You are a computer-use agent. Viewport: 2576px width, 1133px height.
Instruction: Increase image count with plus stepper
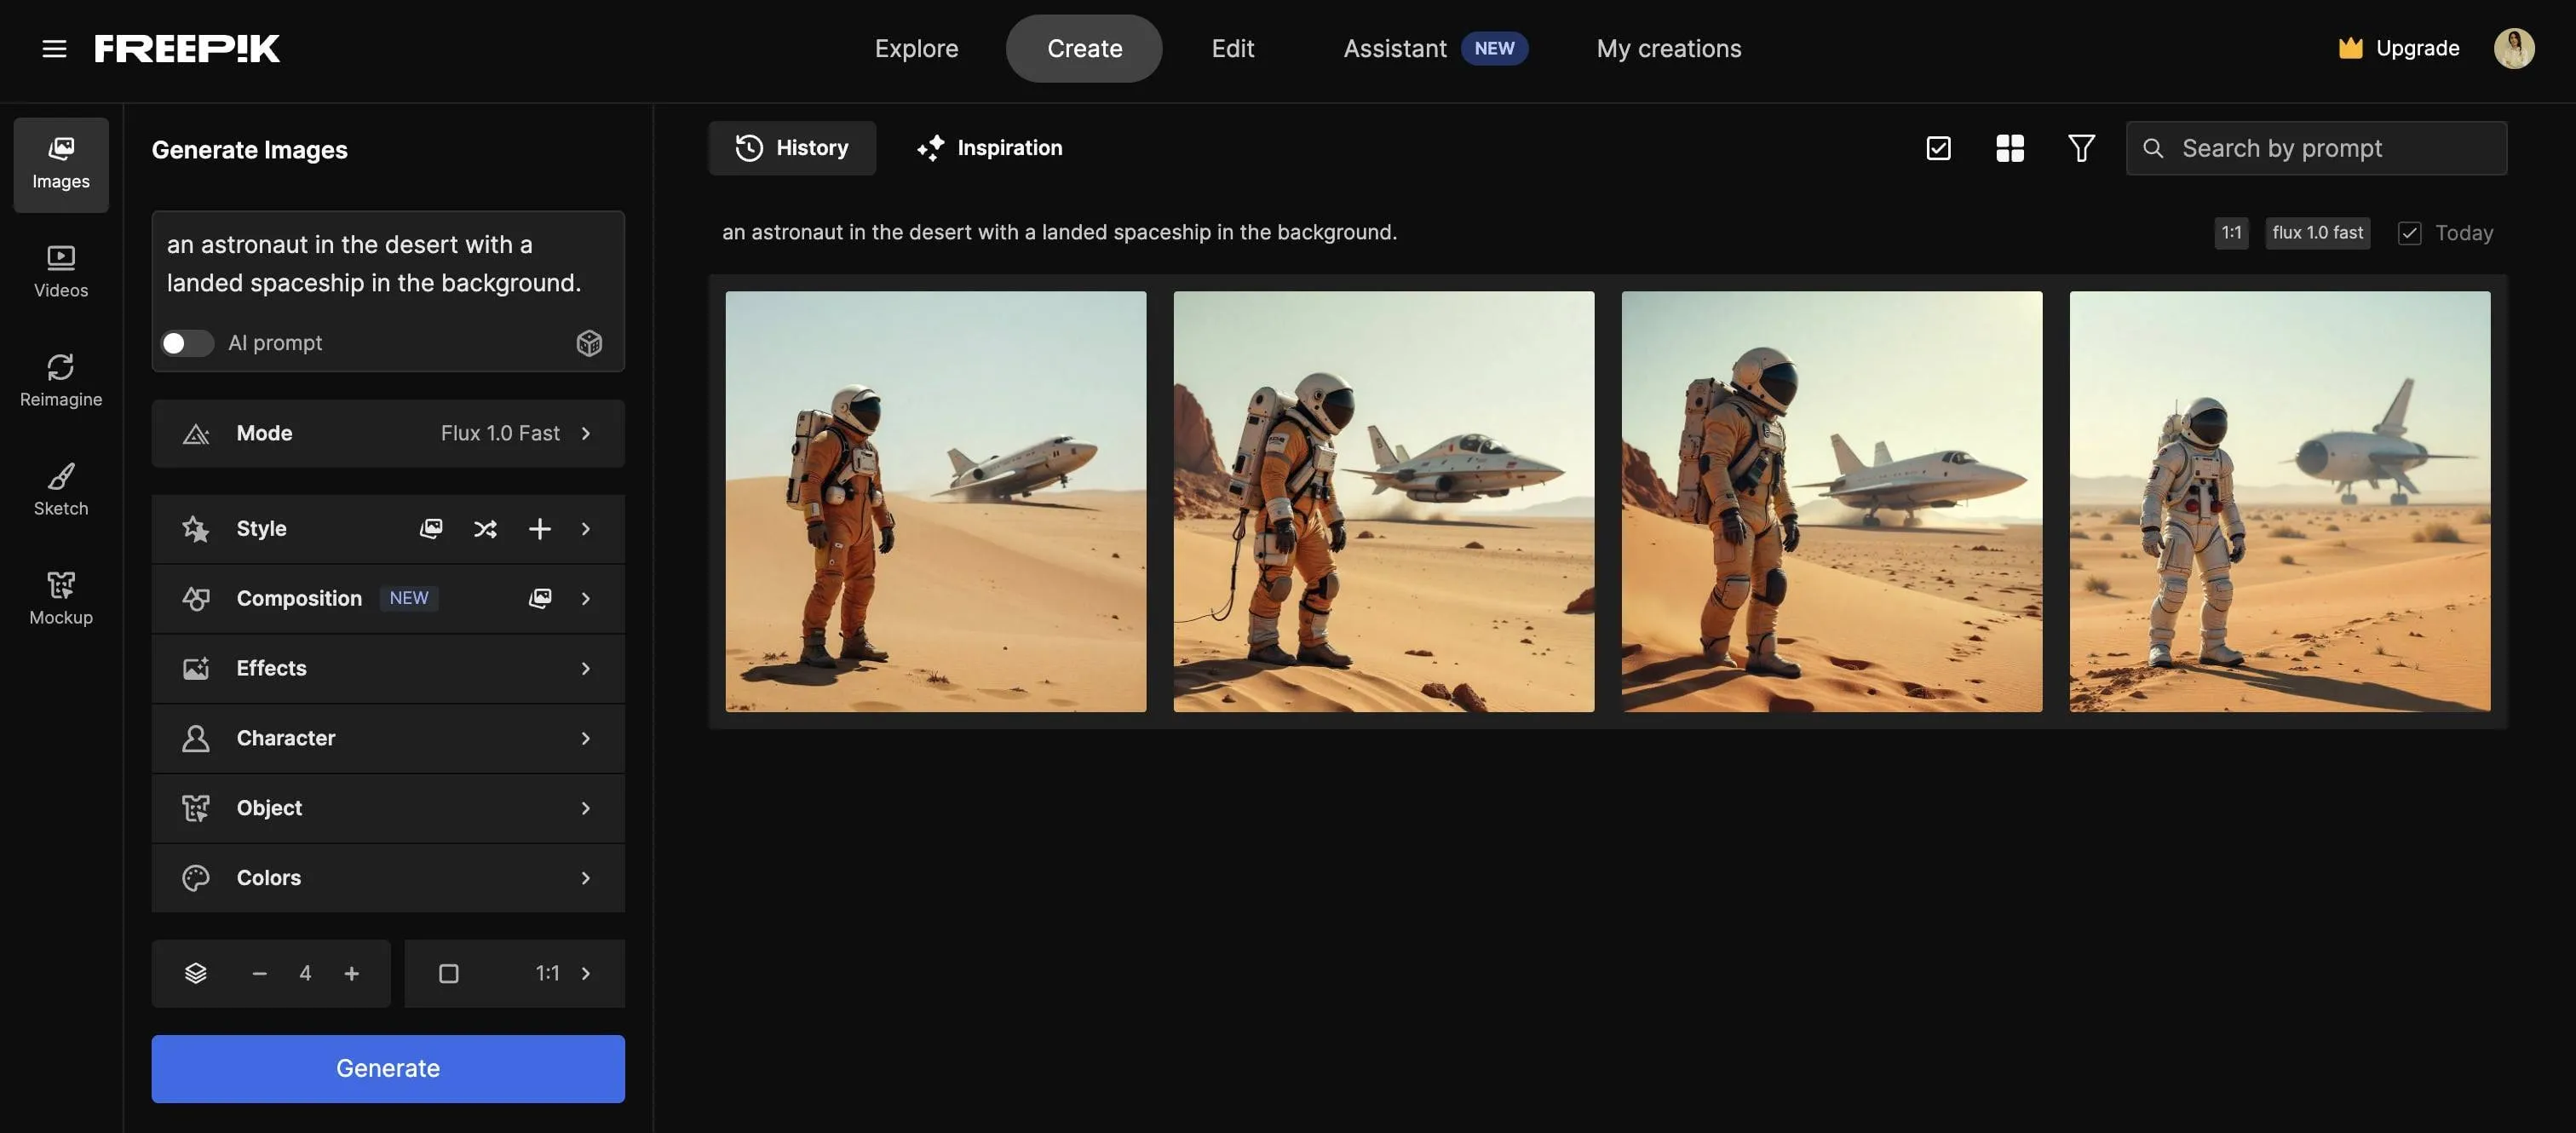(x=351, y=973)
